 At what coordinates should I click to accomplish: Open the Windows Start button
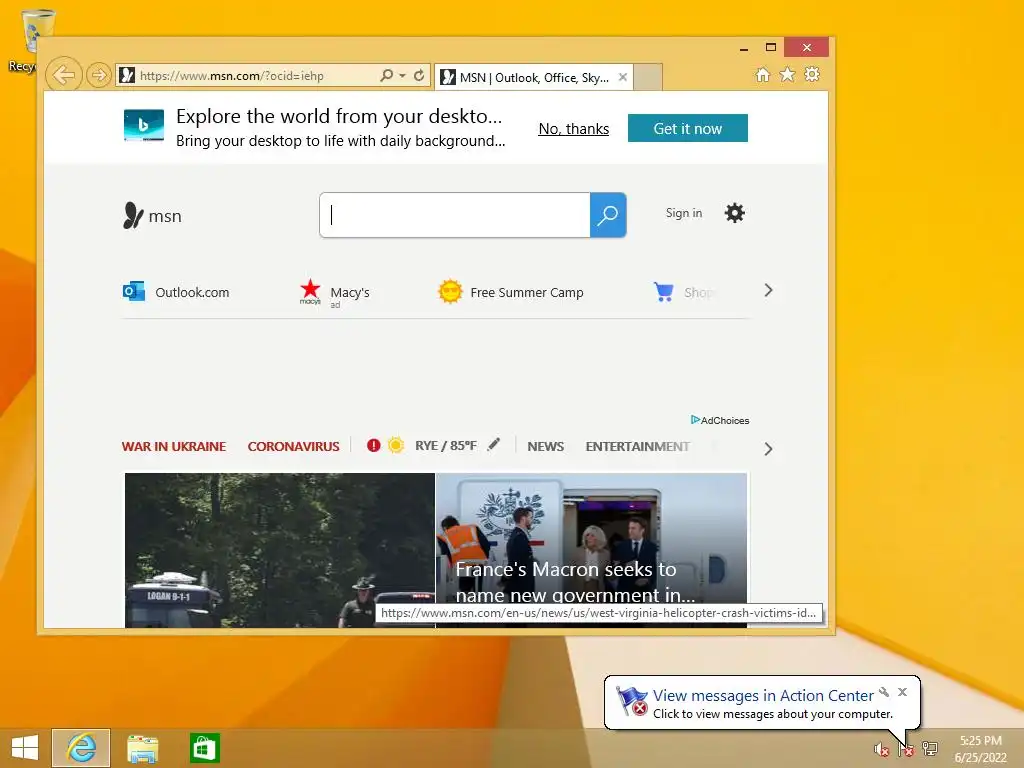(24, 748)
